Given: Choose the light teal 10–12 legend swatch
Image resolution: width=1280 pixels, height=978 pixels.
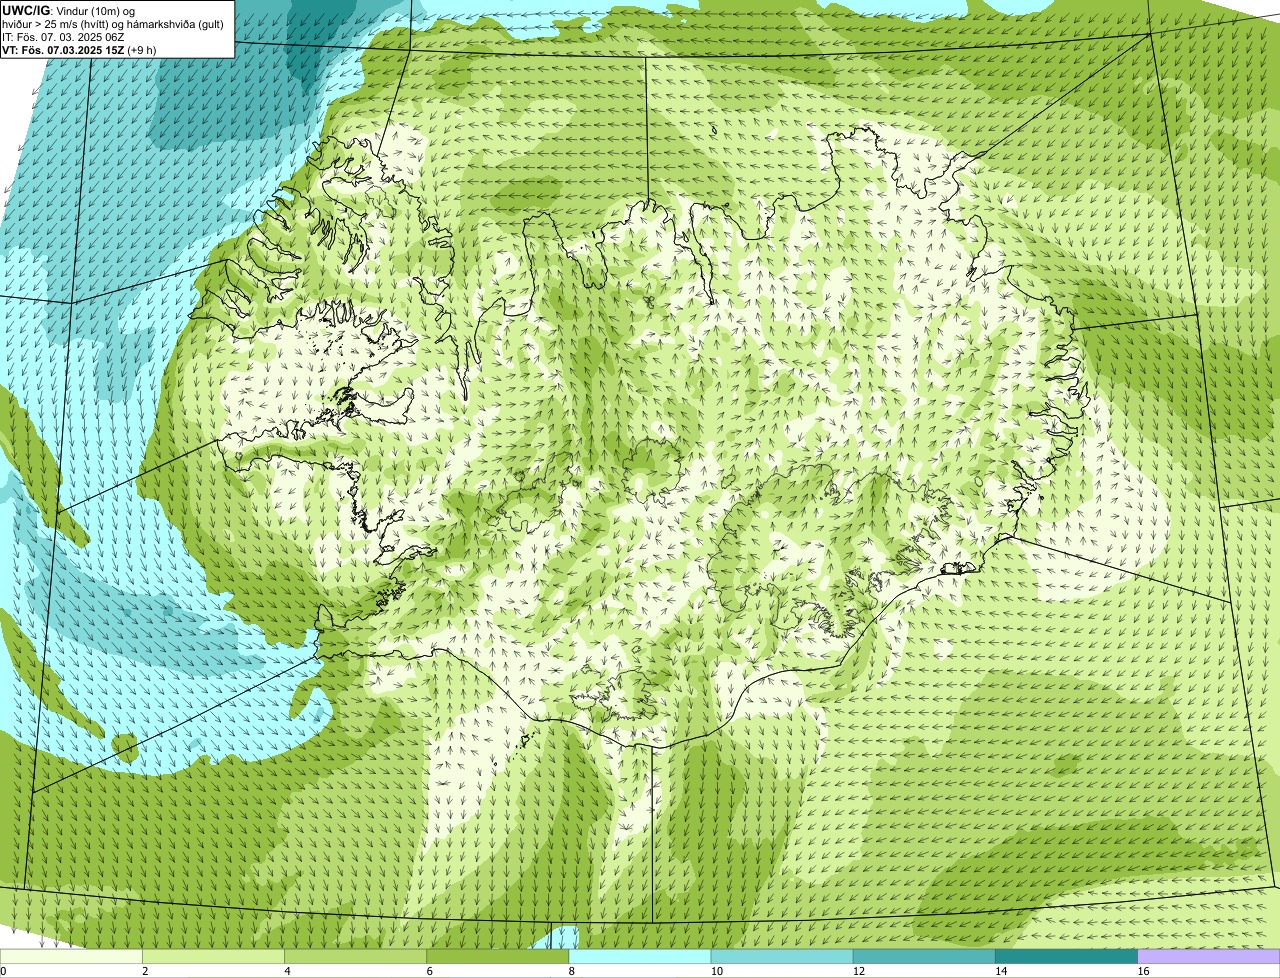Looking at the screenshot, I should pos(782,957).
